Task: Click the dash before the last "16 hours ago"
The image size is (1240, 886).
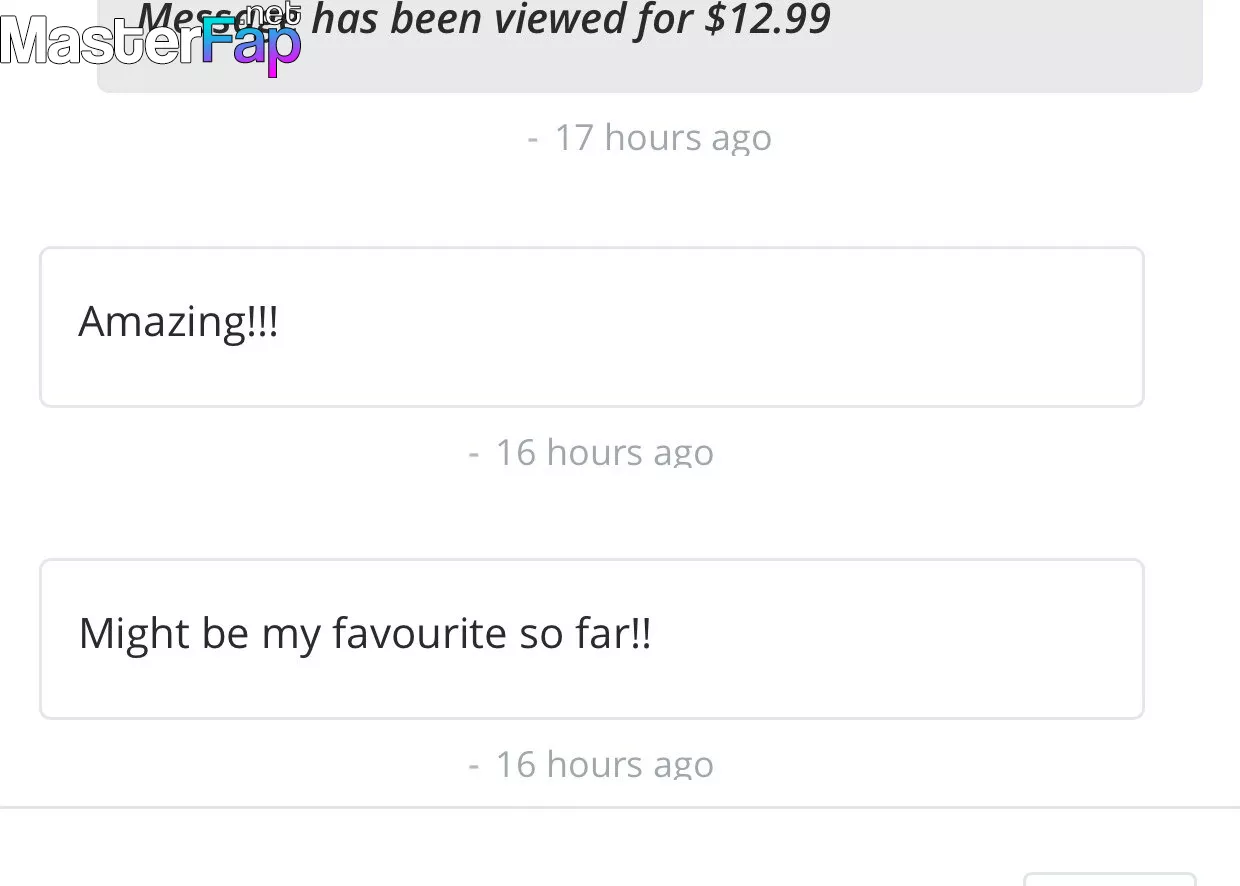Action: [474, 766]
